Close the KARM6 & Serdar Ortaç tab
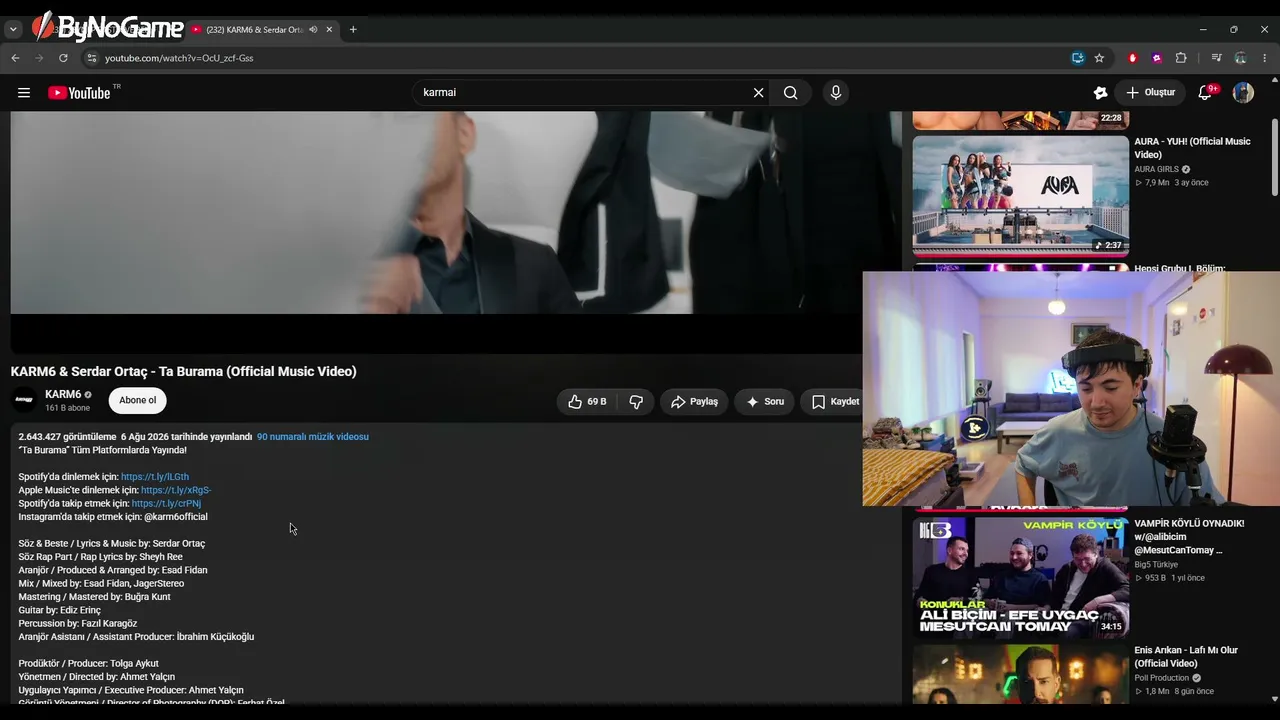1280x720 pixels. click(x=329, y=30)
